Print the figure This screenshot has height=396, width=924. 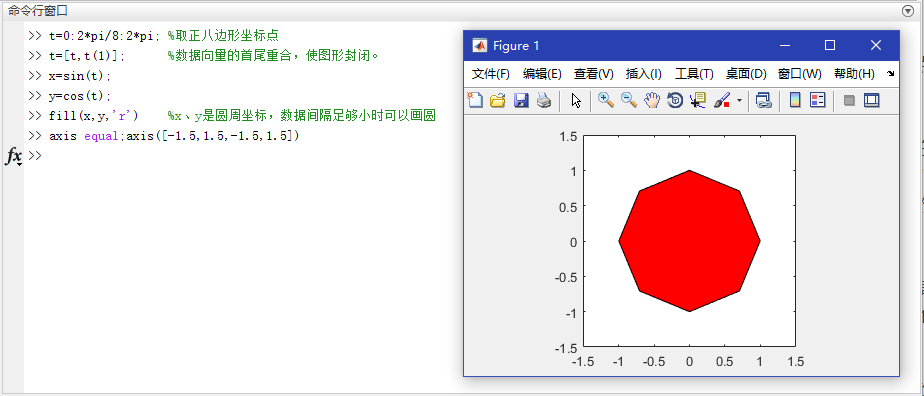click(x=543, y=100)
